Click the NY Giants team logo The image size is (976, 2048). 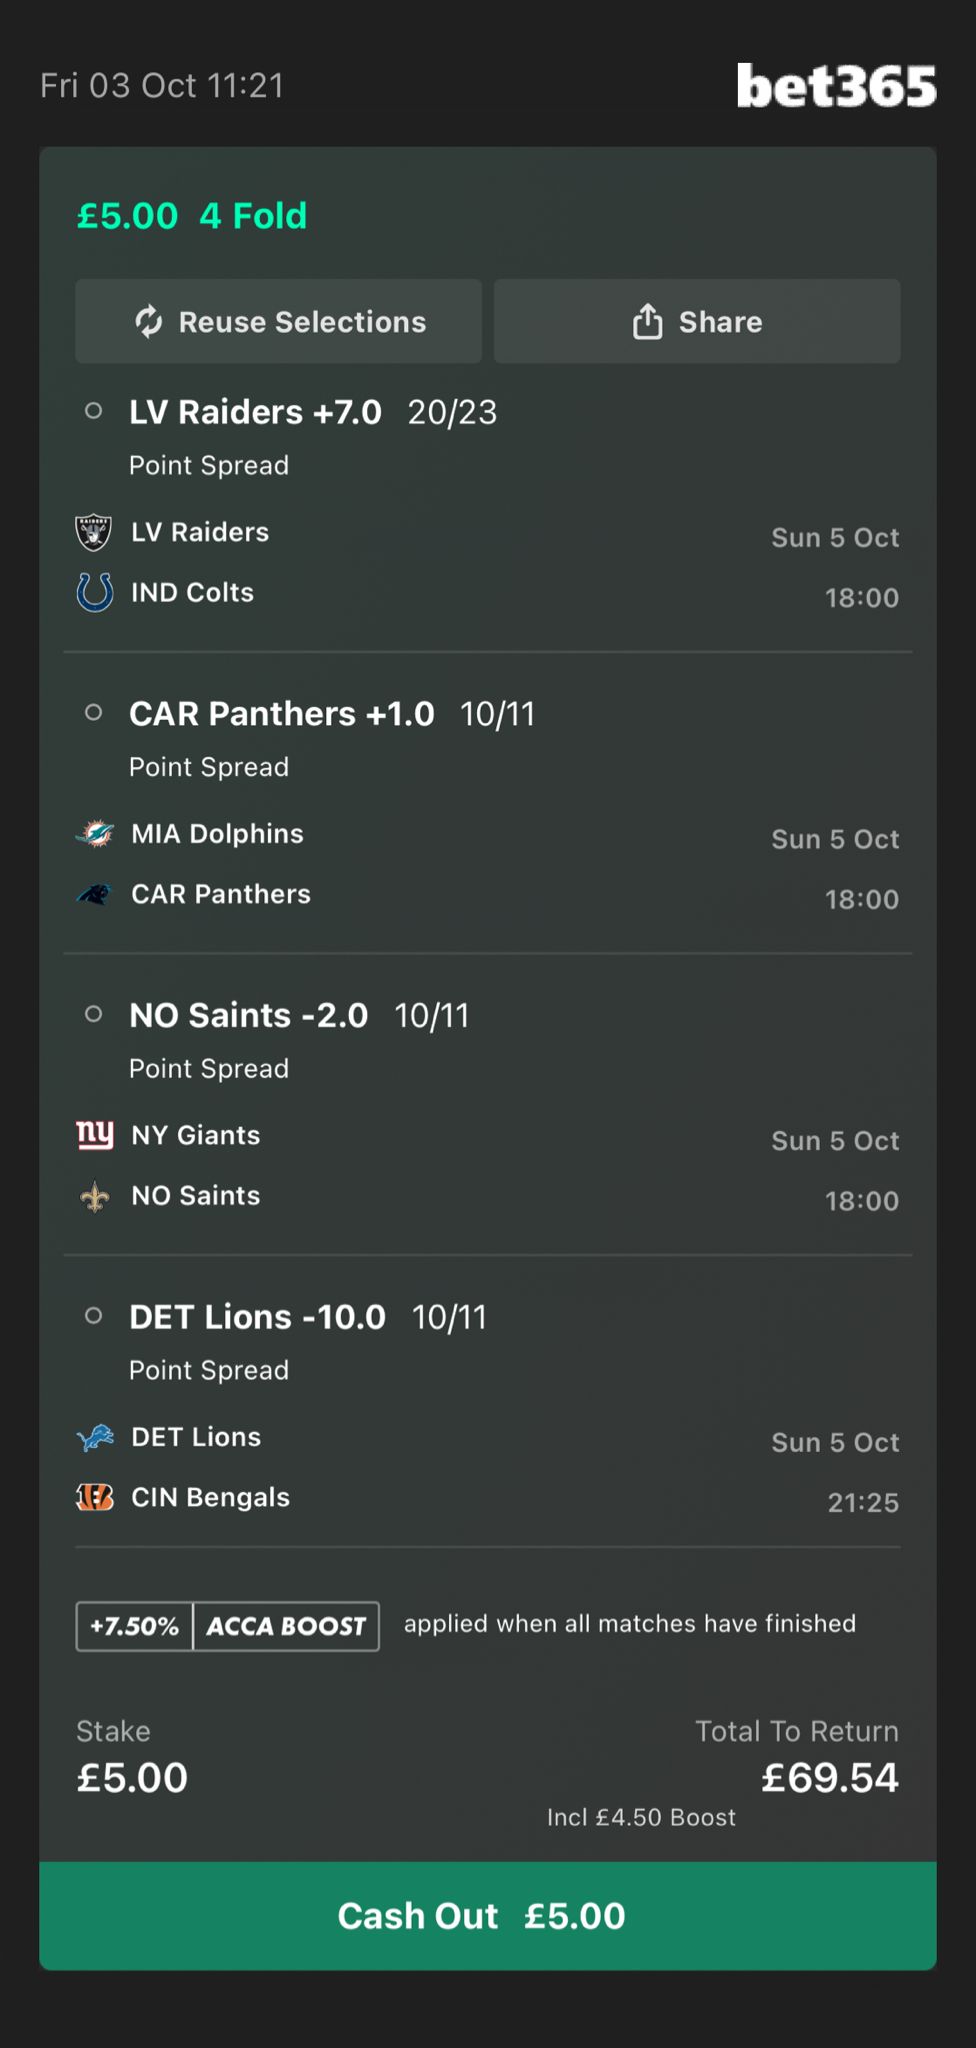(x=95, y=1135)
